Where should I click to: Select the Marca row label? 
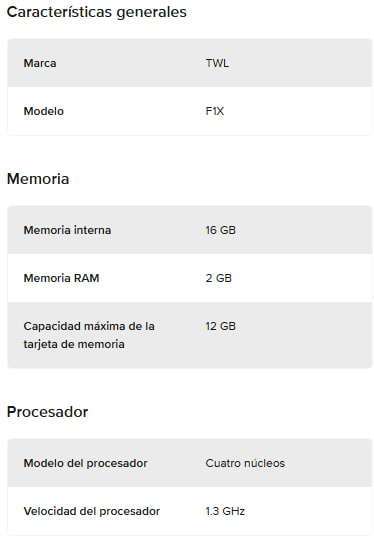coord(40,63)
